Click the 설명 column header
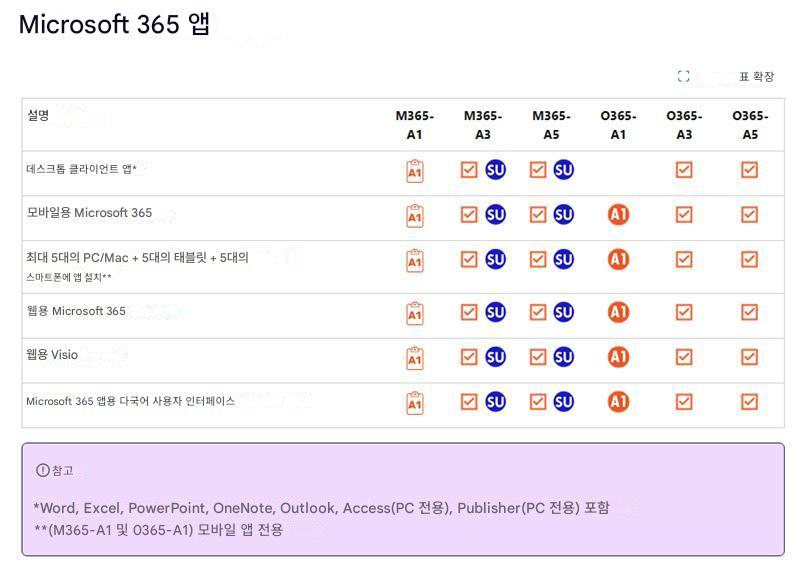 click(x=38, y=115)
